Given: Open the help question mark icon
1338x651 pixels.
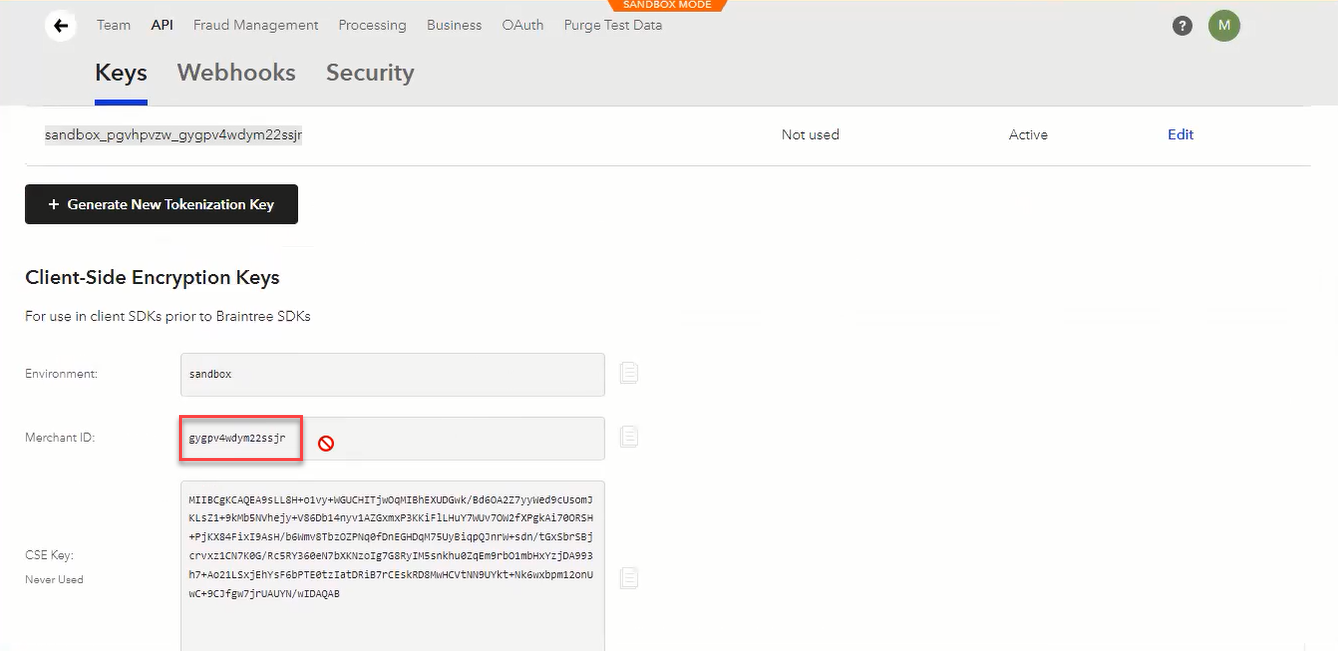Looking at the screenshot, I should click(x=1182, y=26).
